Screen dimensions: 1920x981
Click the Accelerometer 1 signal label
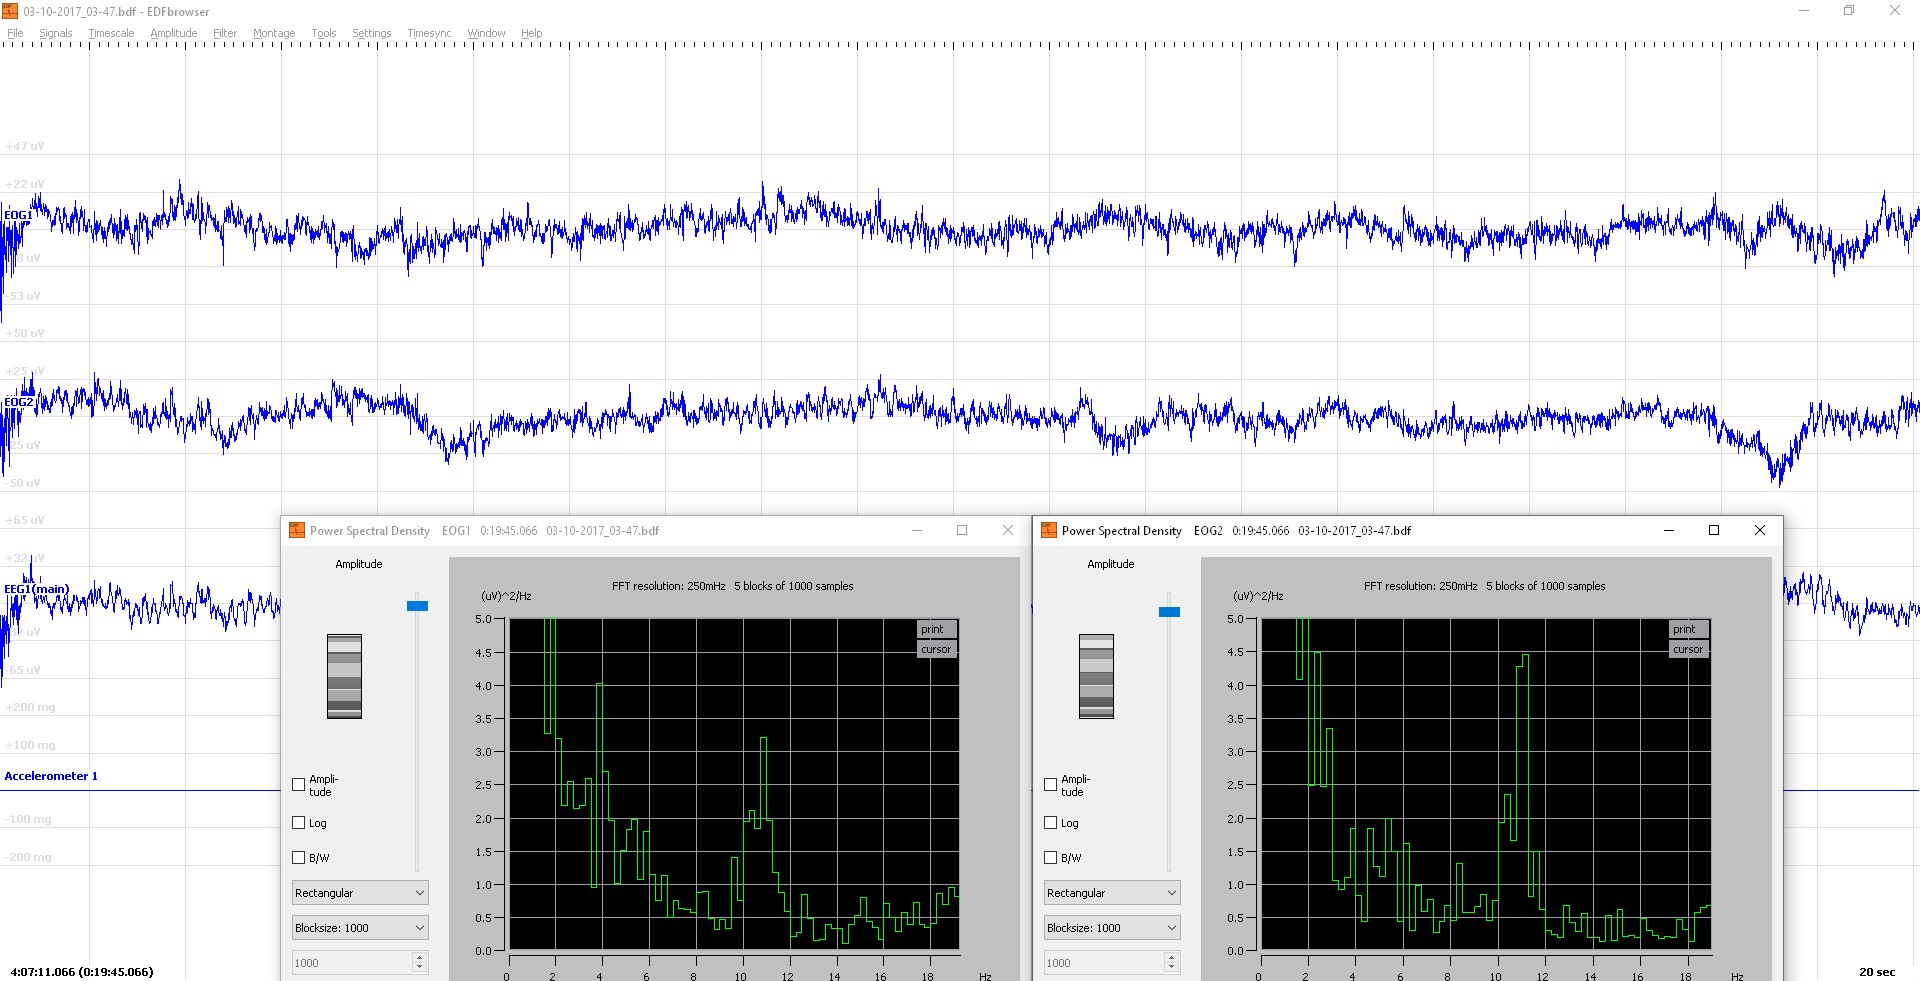51,776
